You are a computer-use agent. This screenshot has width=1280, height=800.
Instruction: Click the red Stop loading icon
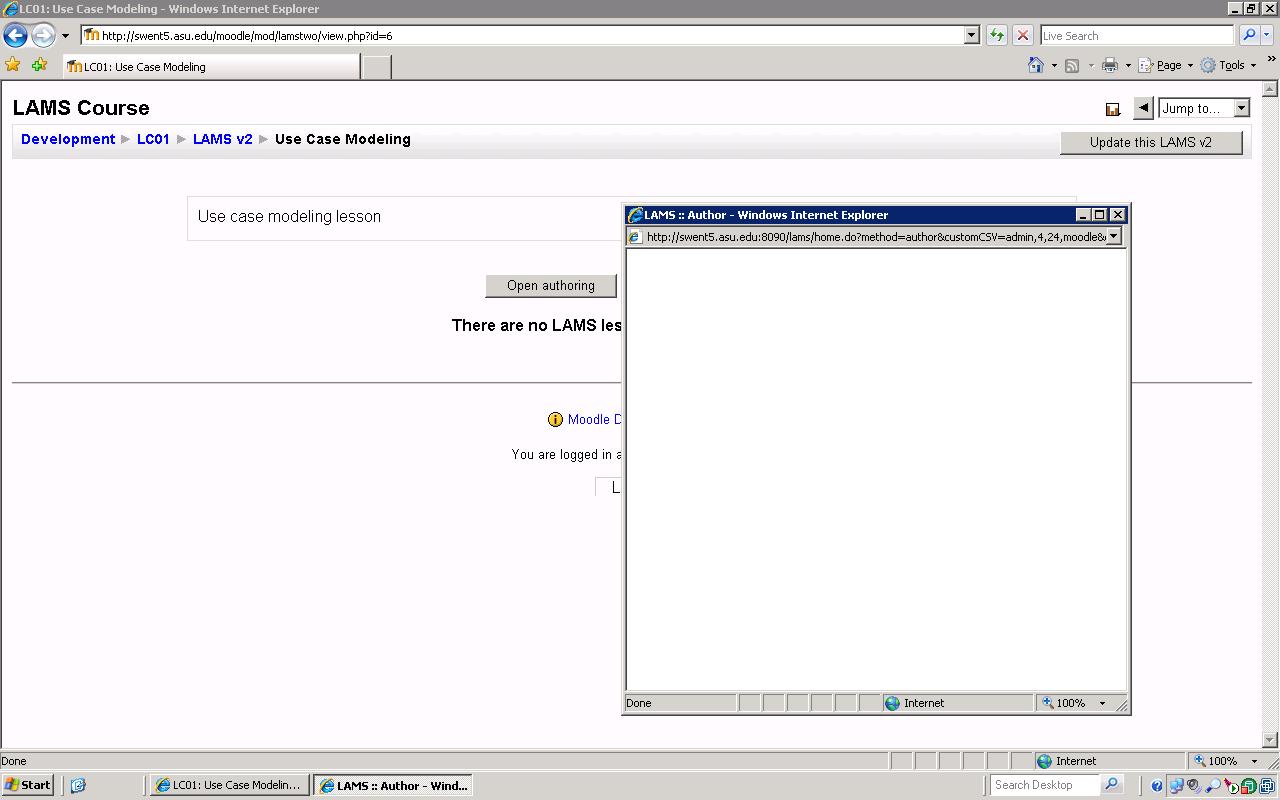pyautogui.click(x=1022, y=35)
